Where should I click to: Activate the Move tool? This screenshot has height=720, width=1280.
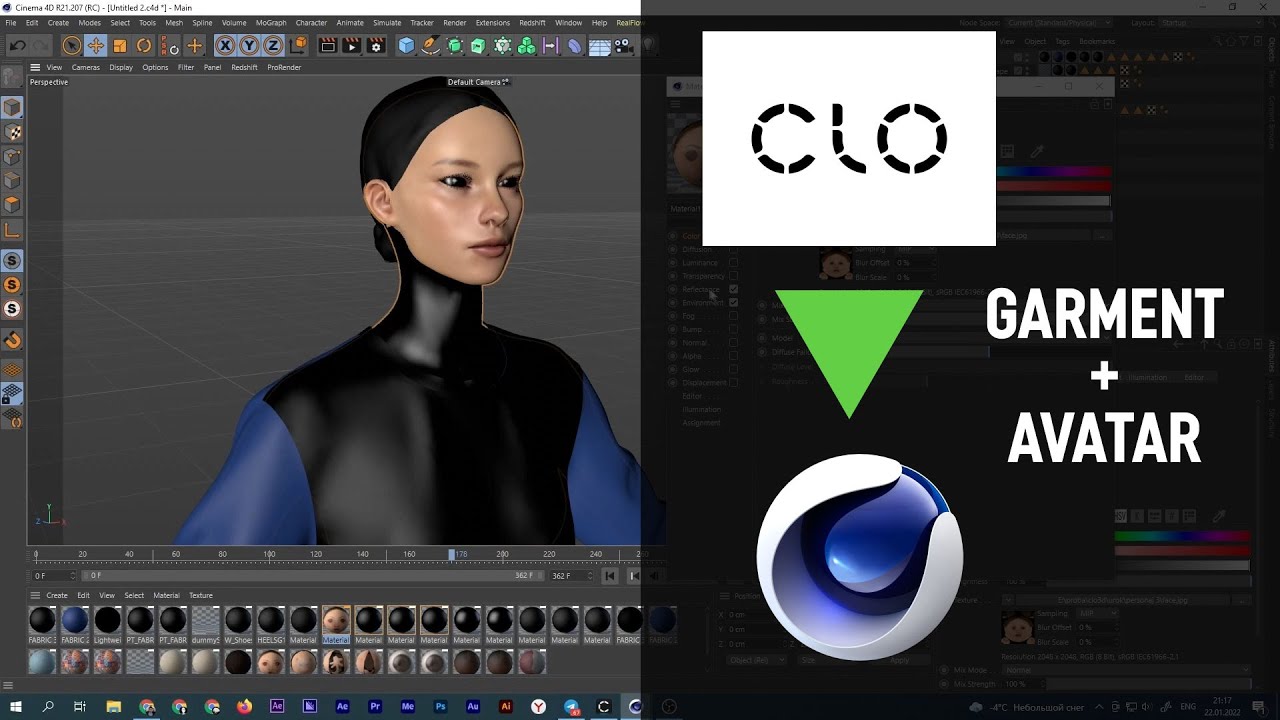(96, 45)
